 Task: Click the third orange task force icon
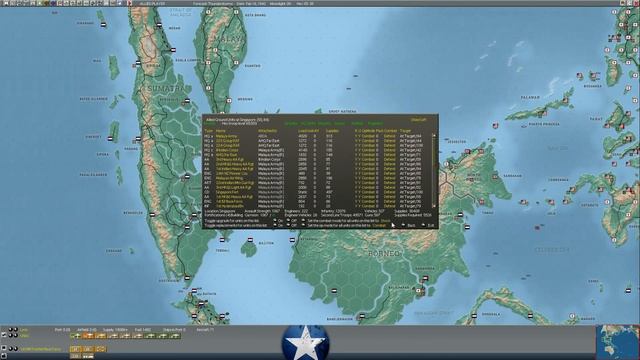tap(100, 349)
